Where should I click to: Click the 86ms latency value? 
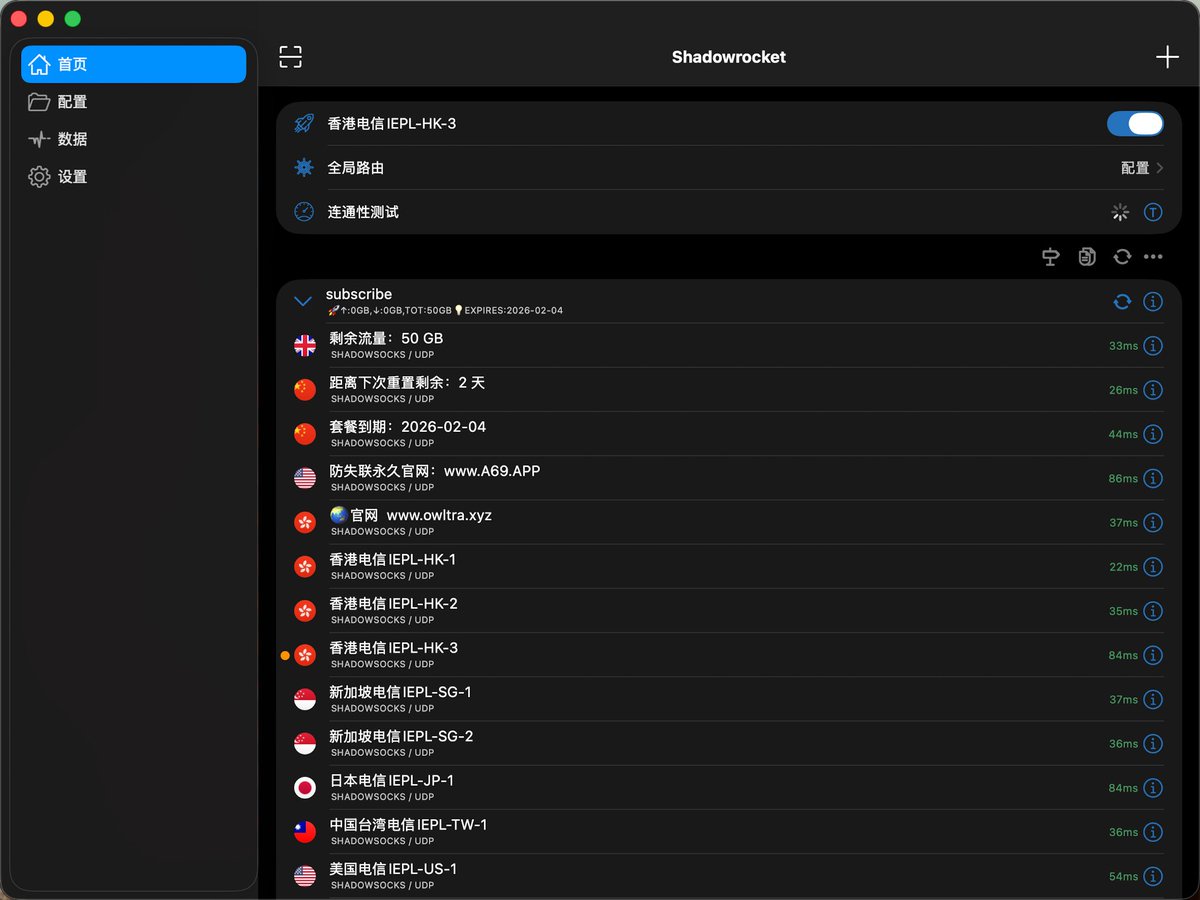(x=1123, y=479)
